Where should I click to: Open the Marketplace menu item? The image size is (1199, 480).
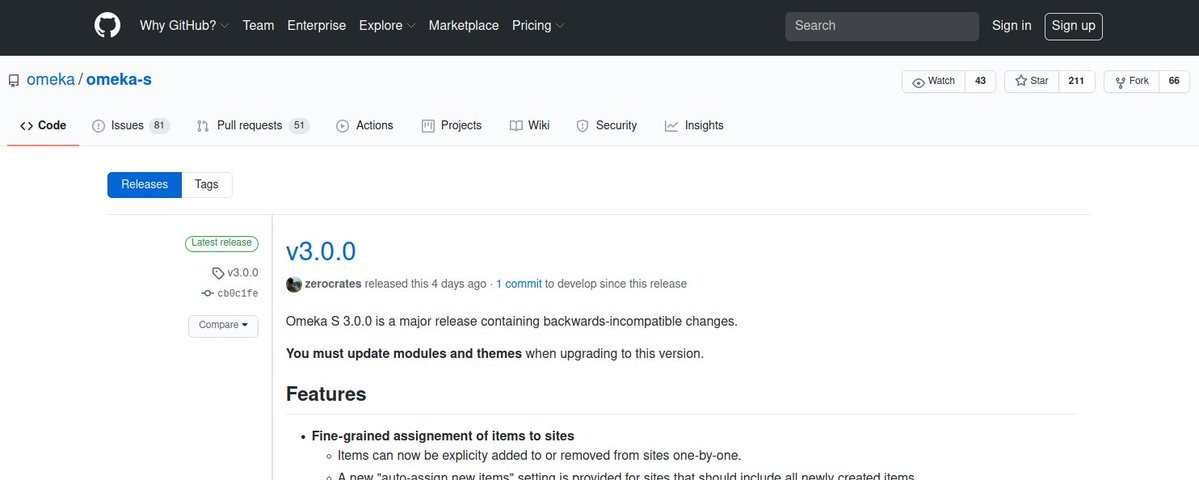(463, 25)
